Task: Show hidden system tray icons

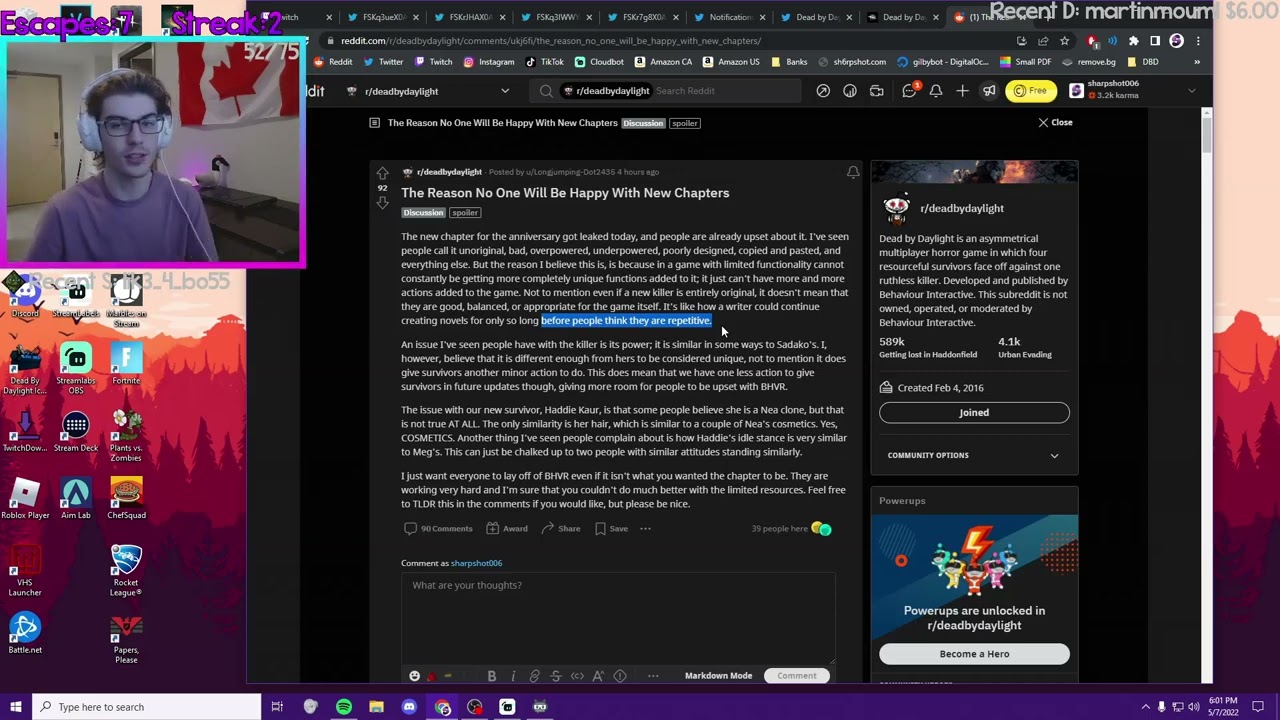Action: (1146, 707)
